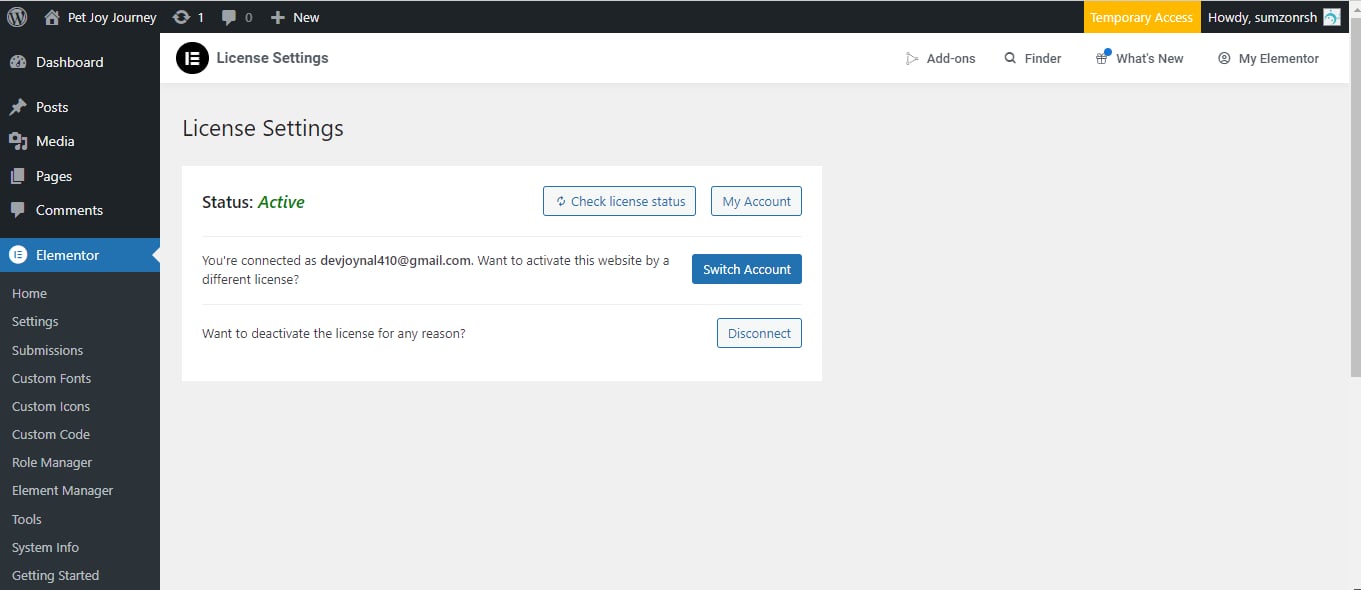
Task: Open Getting Started submenu item
Action: point(55,575)
